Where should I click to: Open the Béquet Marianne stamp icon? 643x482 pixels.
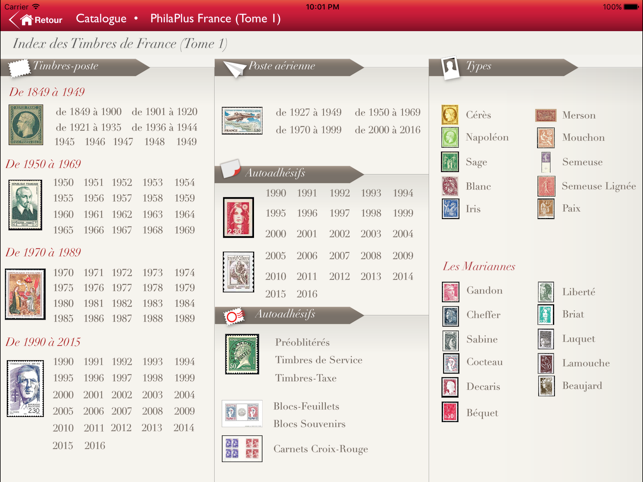click(450, 412)
